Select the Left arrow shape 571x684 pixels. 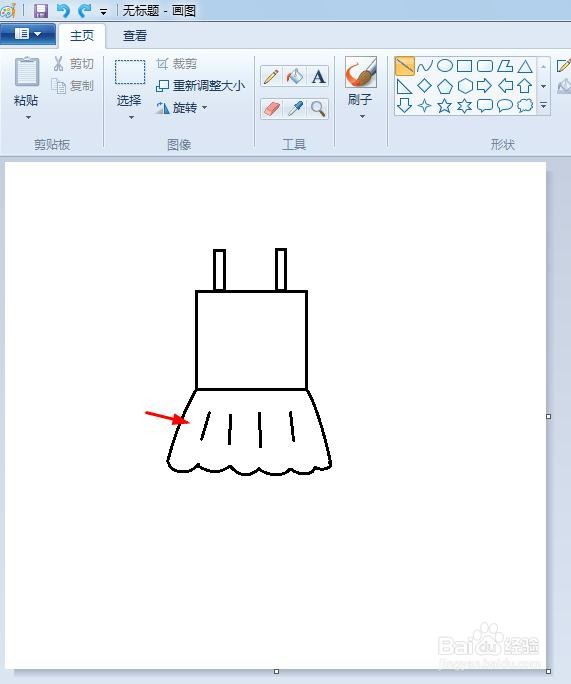pos(505,86)
